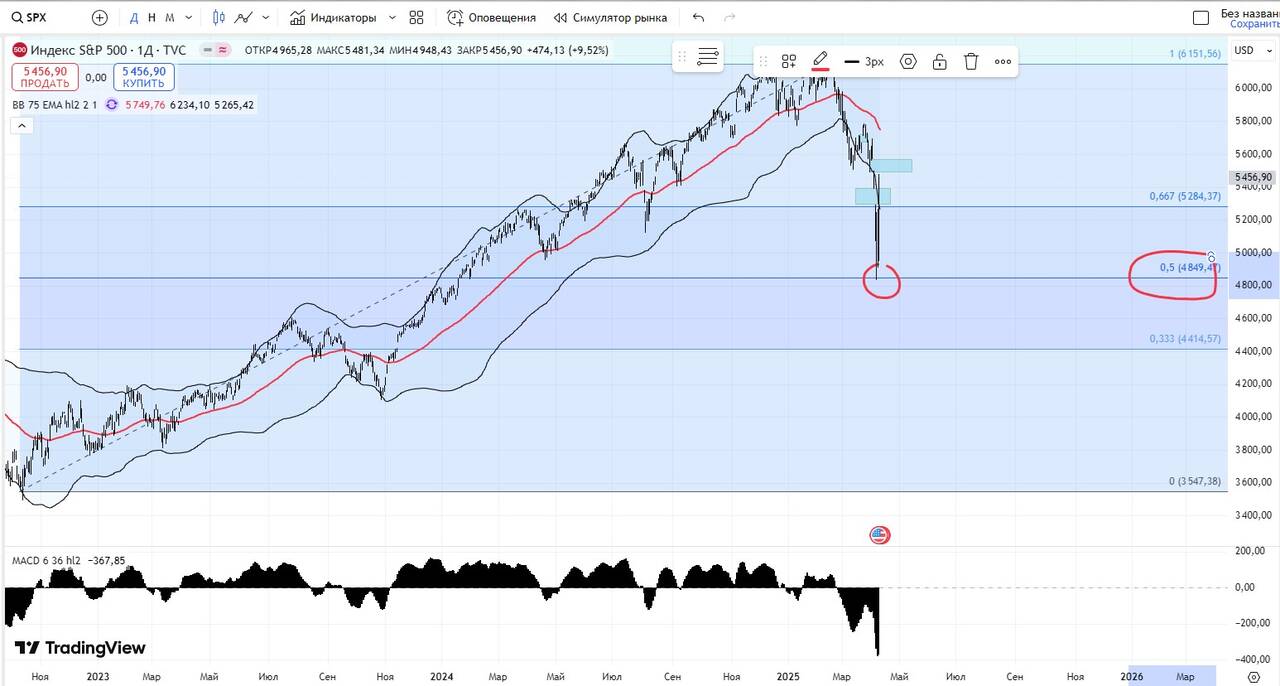Toggle the symbol legend pill indicator
This screenshot has height=686, width=1280.
pos(214,50)
